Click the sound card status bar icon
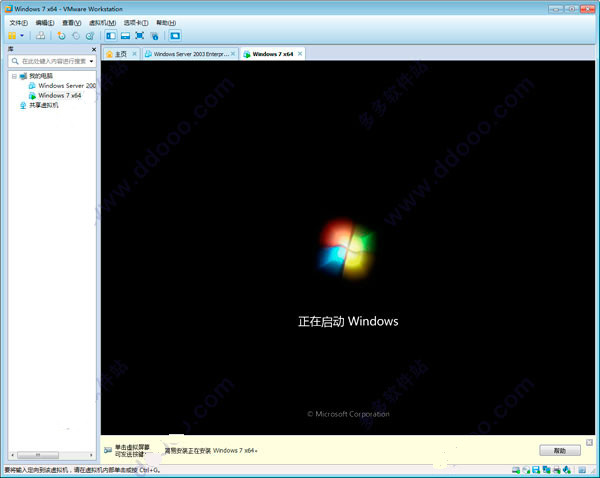Viewport: 600px width, 478px height. (567, 470)
